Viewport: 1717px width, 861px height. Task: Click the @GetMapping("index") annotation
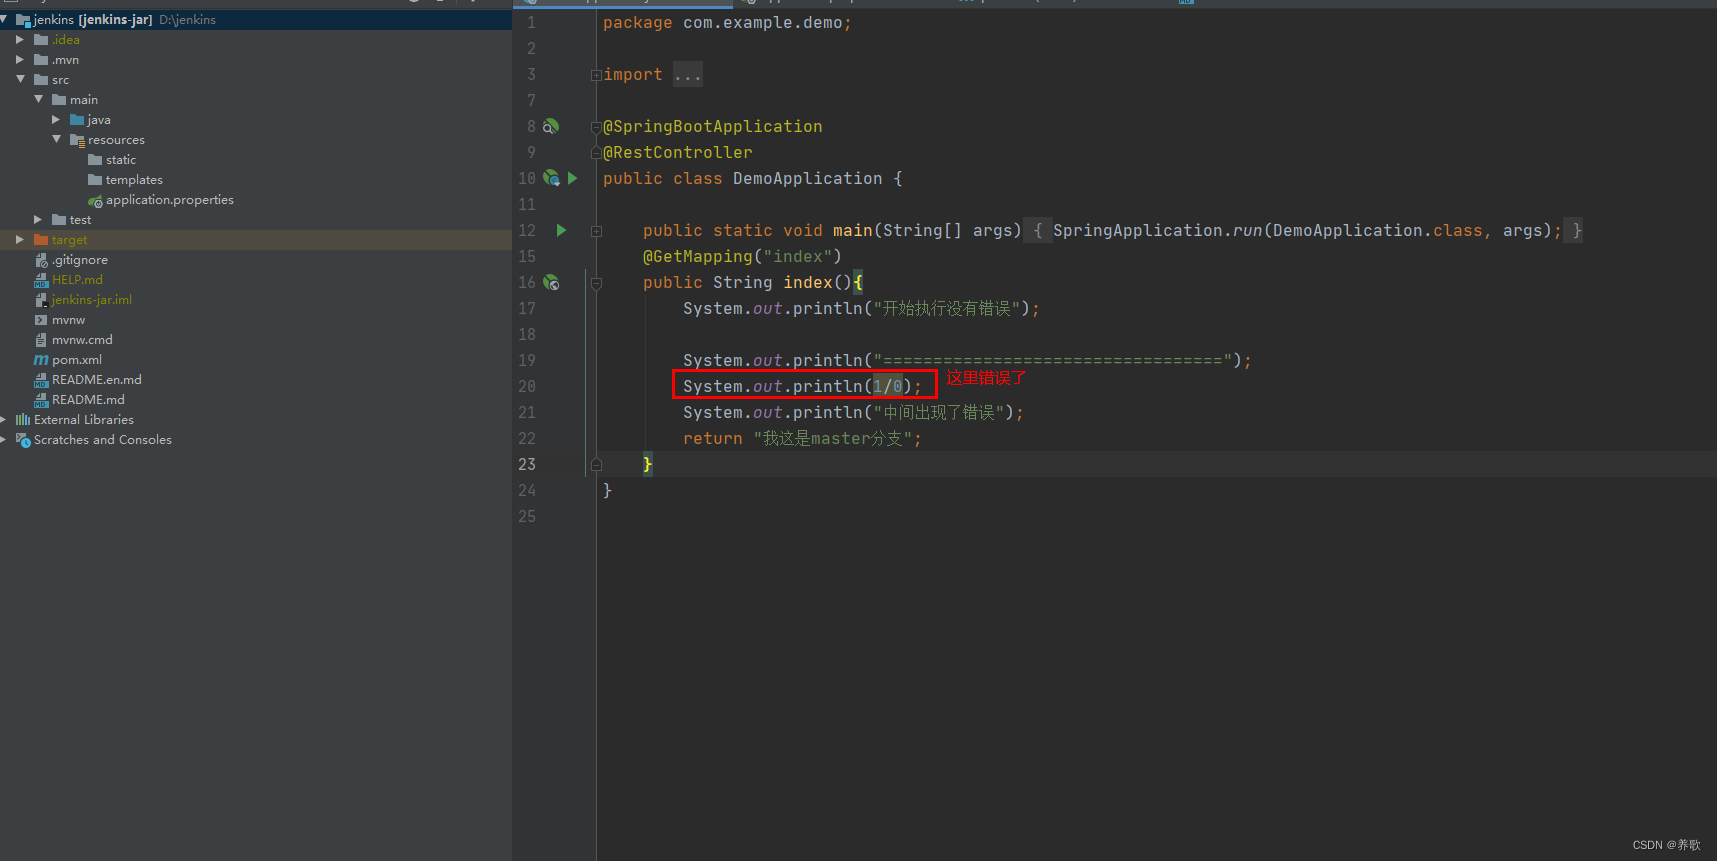(x=742, y=257)
